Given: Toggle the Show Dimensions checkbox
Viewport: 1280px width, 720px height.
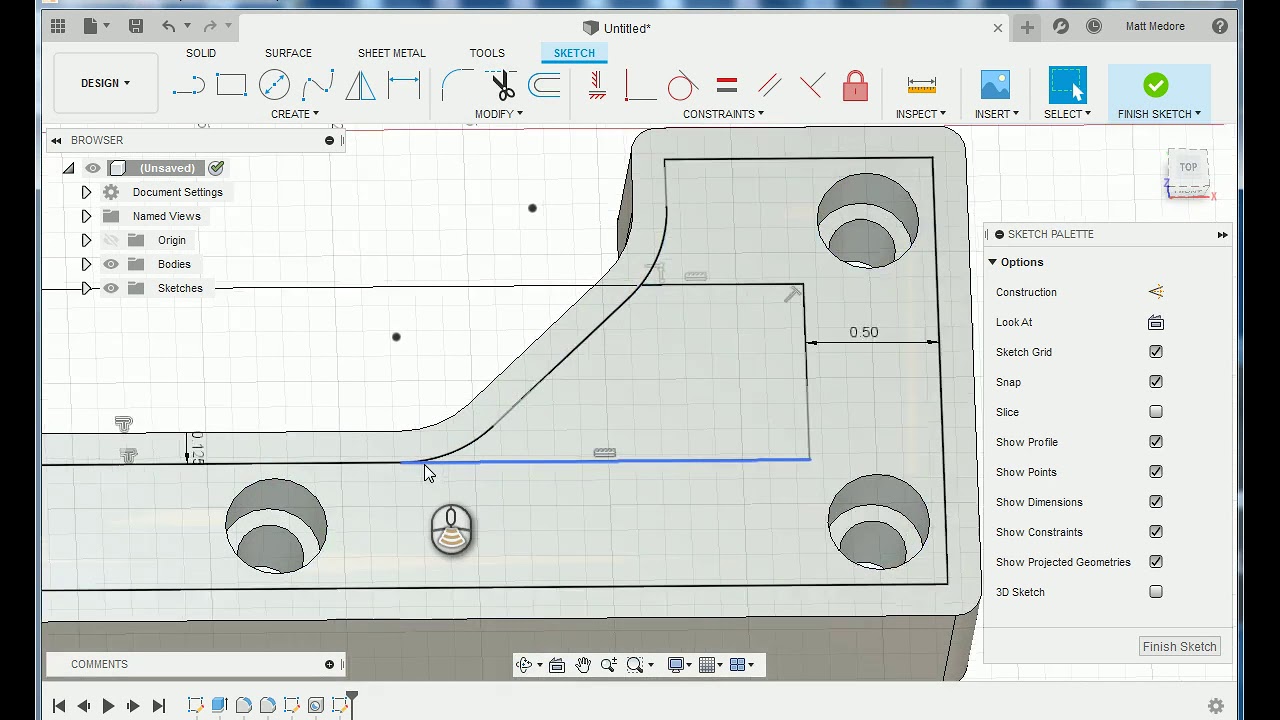Looking at the screenshot, I should pyautogui.click(x=1156, y=502).
